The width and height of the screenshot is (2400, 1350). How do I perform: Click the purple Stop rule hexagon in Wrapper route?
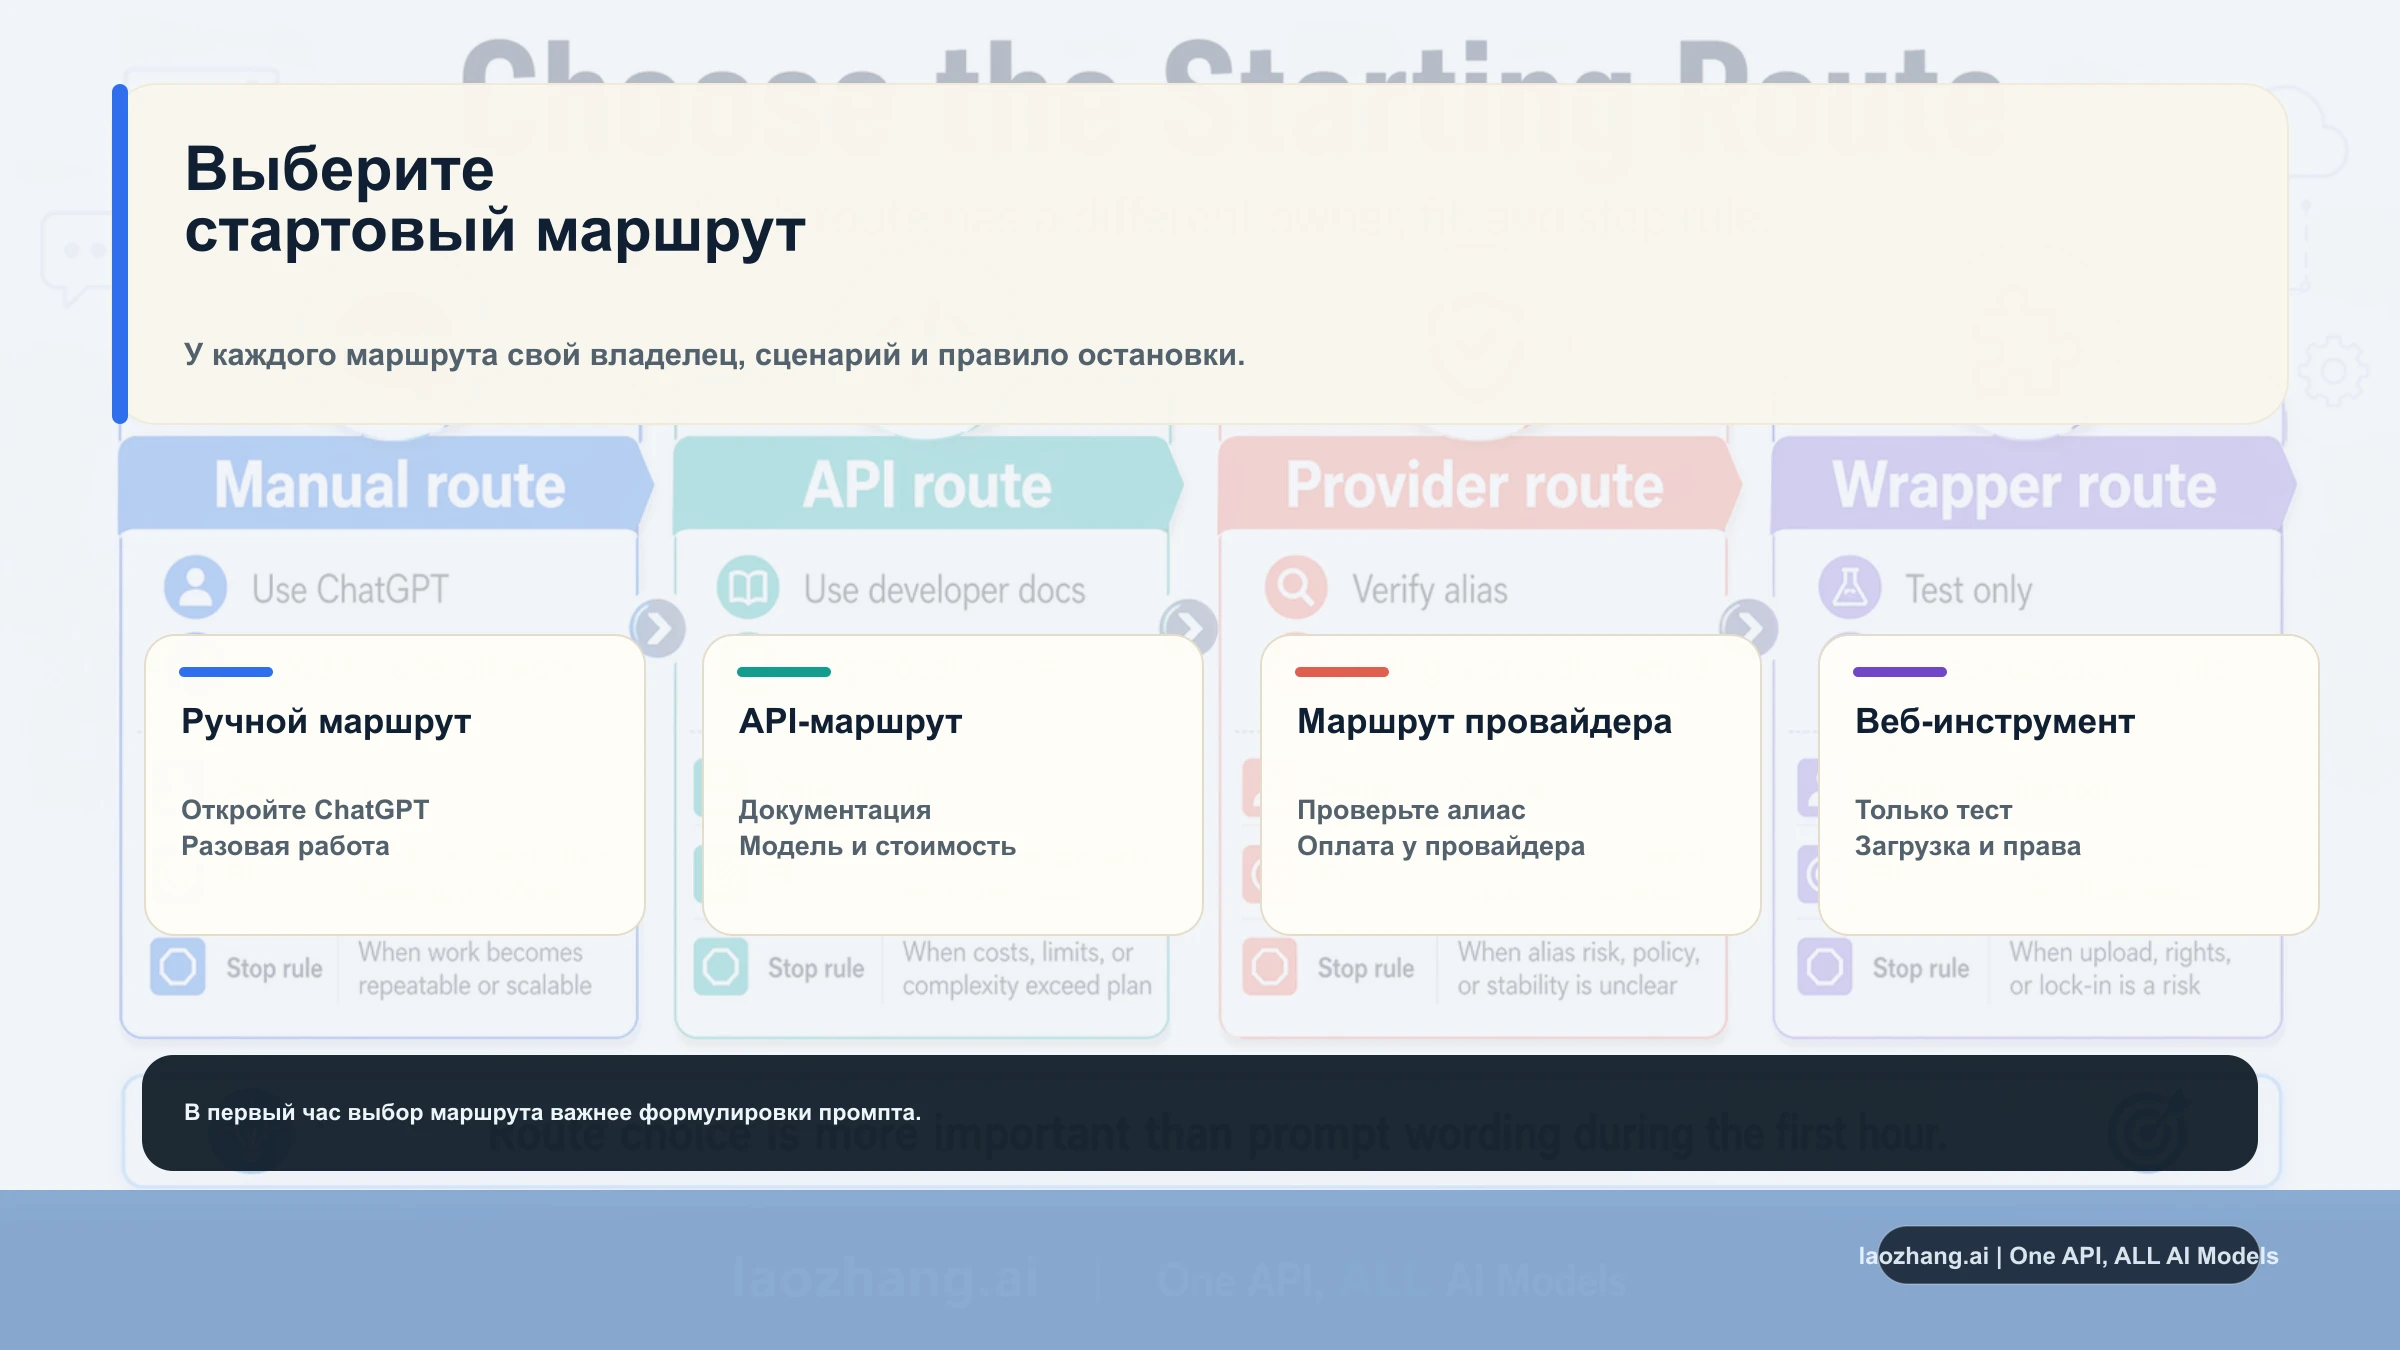pyautogui.click(x=1823, y=967)
